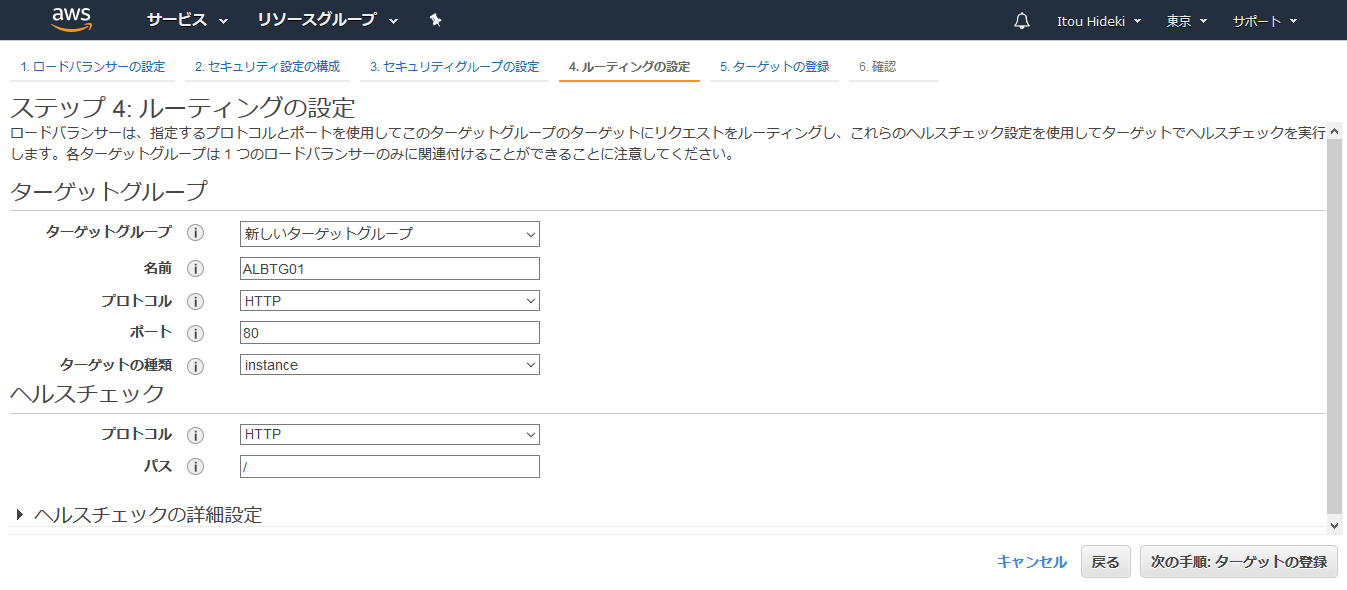
Task: Open the notifications bell icon
Action: pyautogui.click(x=1021, y=21)
